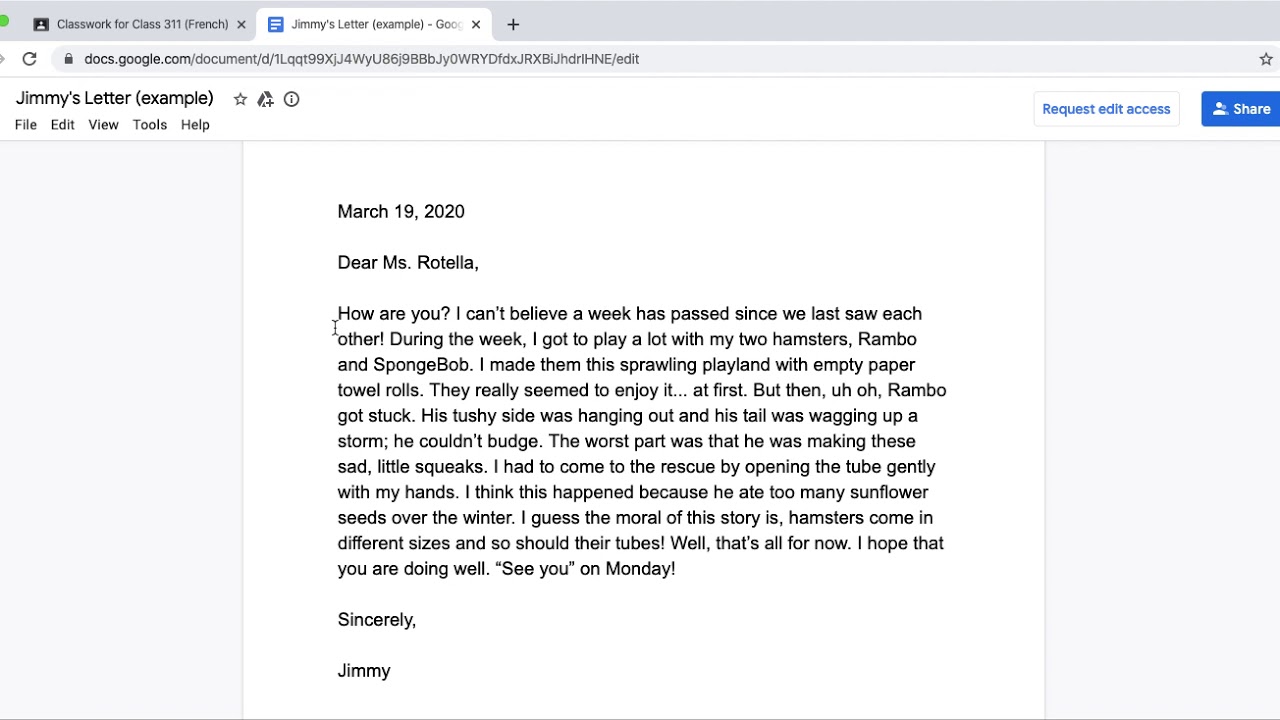
Task: Open the View menu
Action: pyautogui.click(x=103, y=125)
